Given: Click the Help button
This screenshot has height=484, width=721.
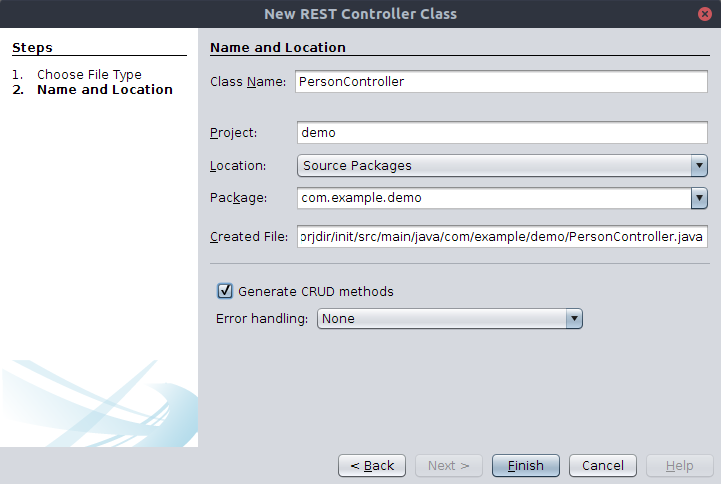Looking at the screenshot, I should 680,466.
